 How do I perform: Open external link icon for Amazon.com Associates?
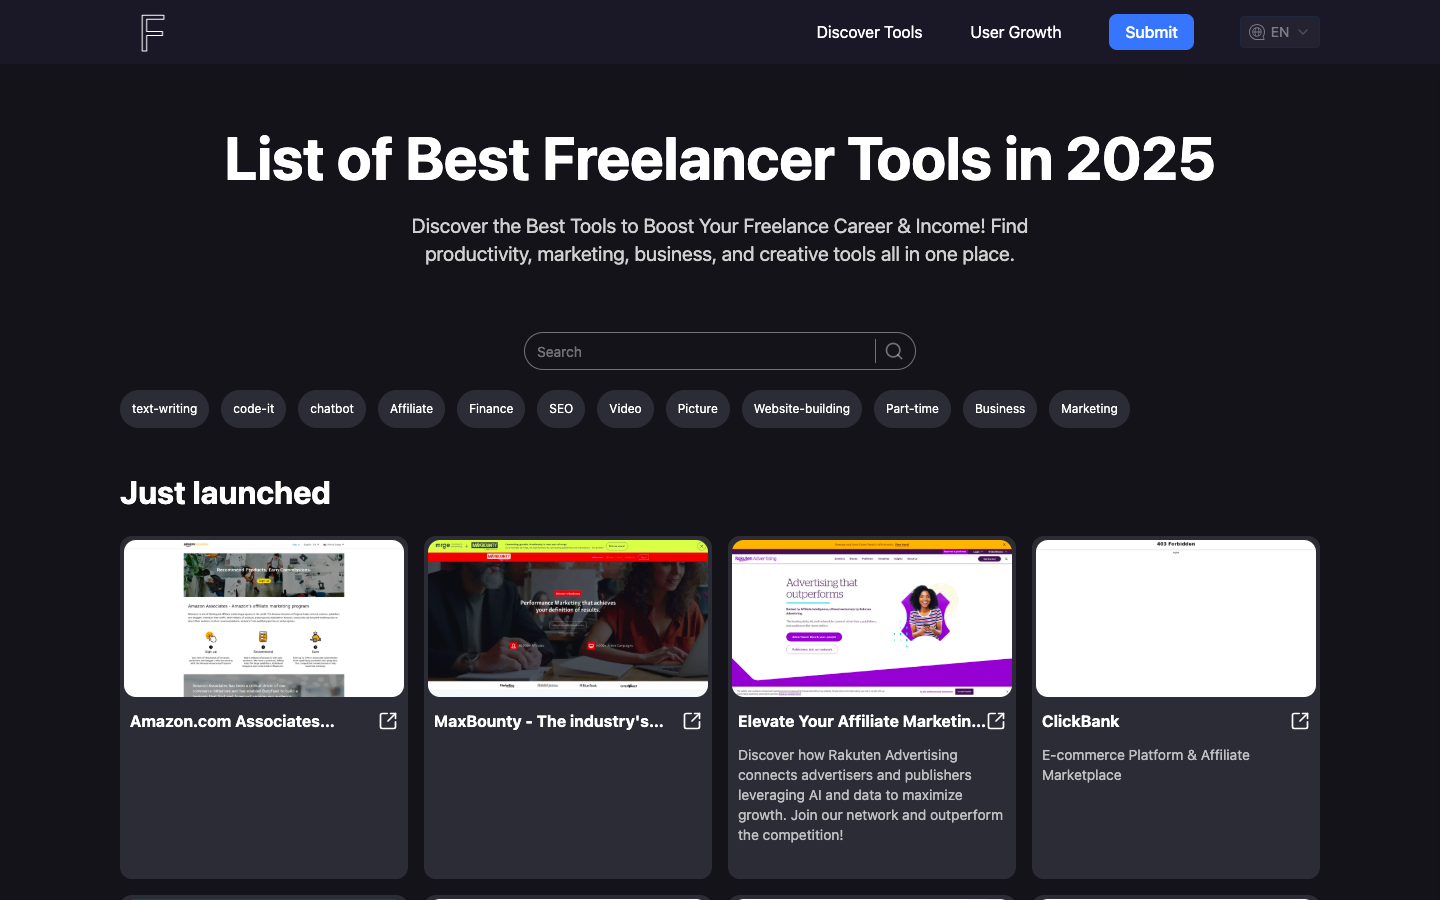[x=388, y=721]
